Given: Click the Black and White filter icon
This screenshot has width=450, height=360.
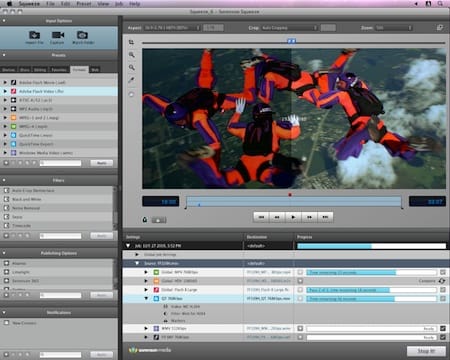Looking at the screenshot, I should [6, 199].
